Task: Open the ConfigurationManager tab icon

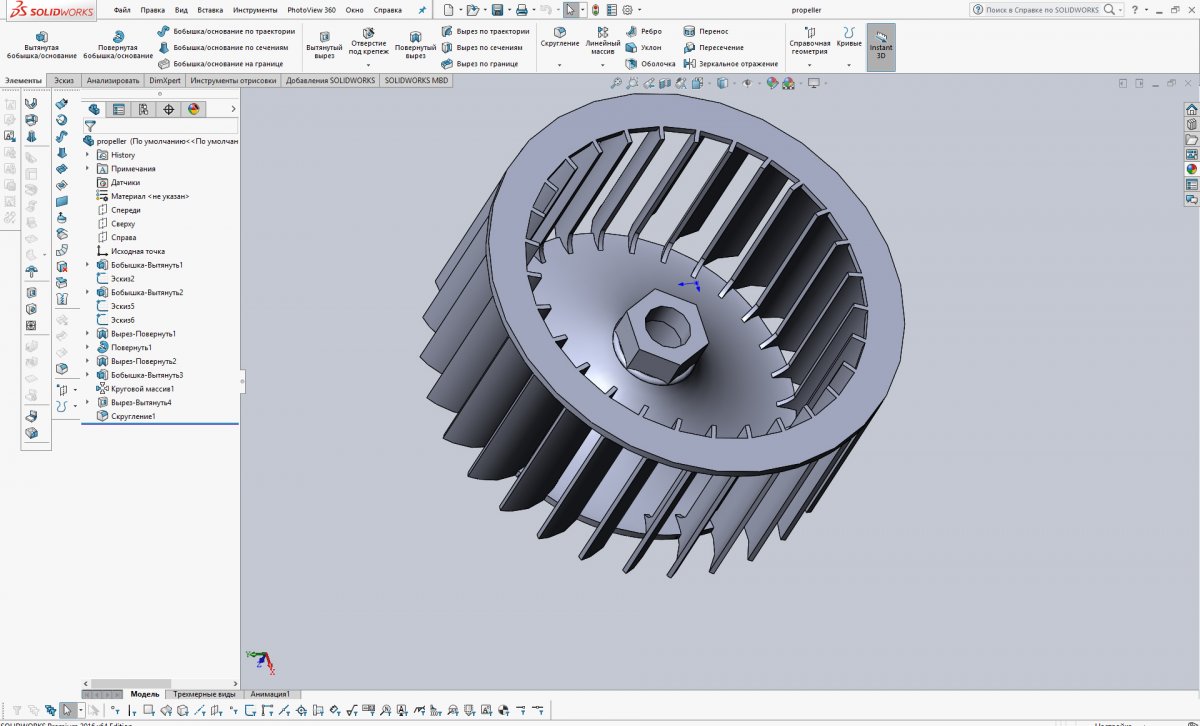Action: tap(144, 110)
